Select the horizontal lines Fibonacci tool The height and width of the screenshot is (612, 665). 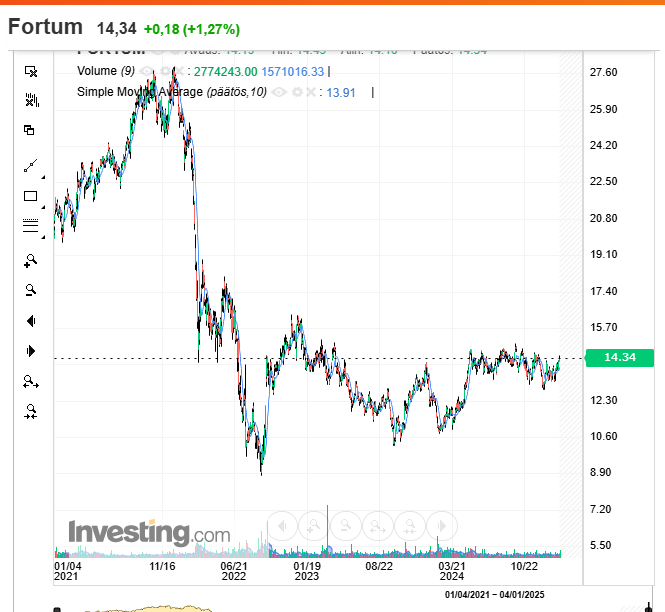tap(31, 225)
